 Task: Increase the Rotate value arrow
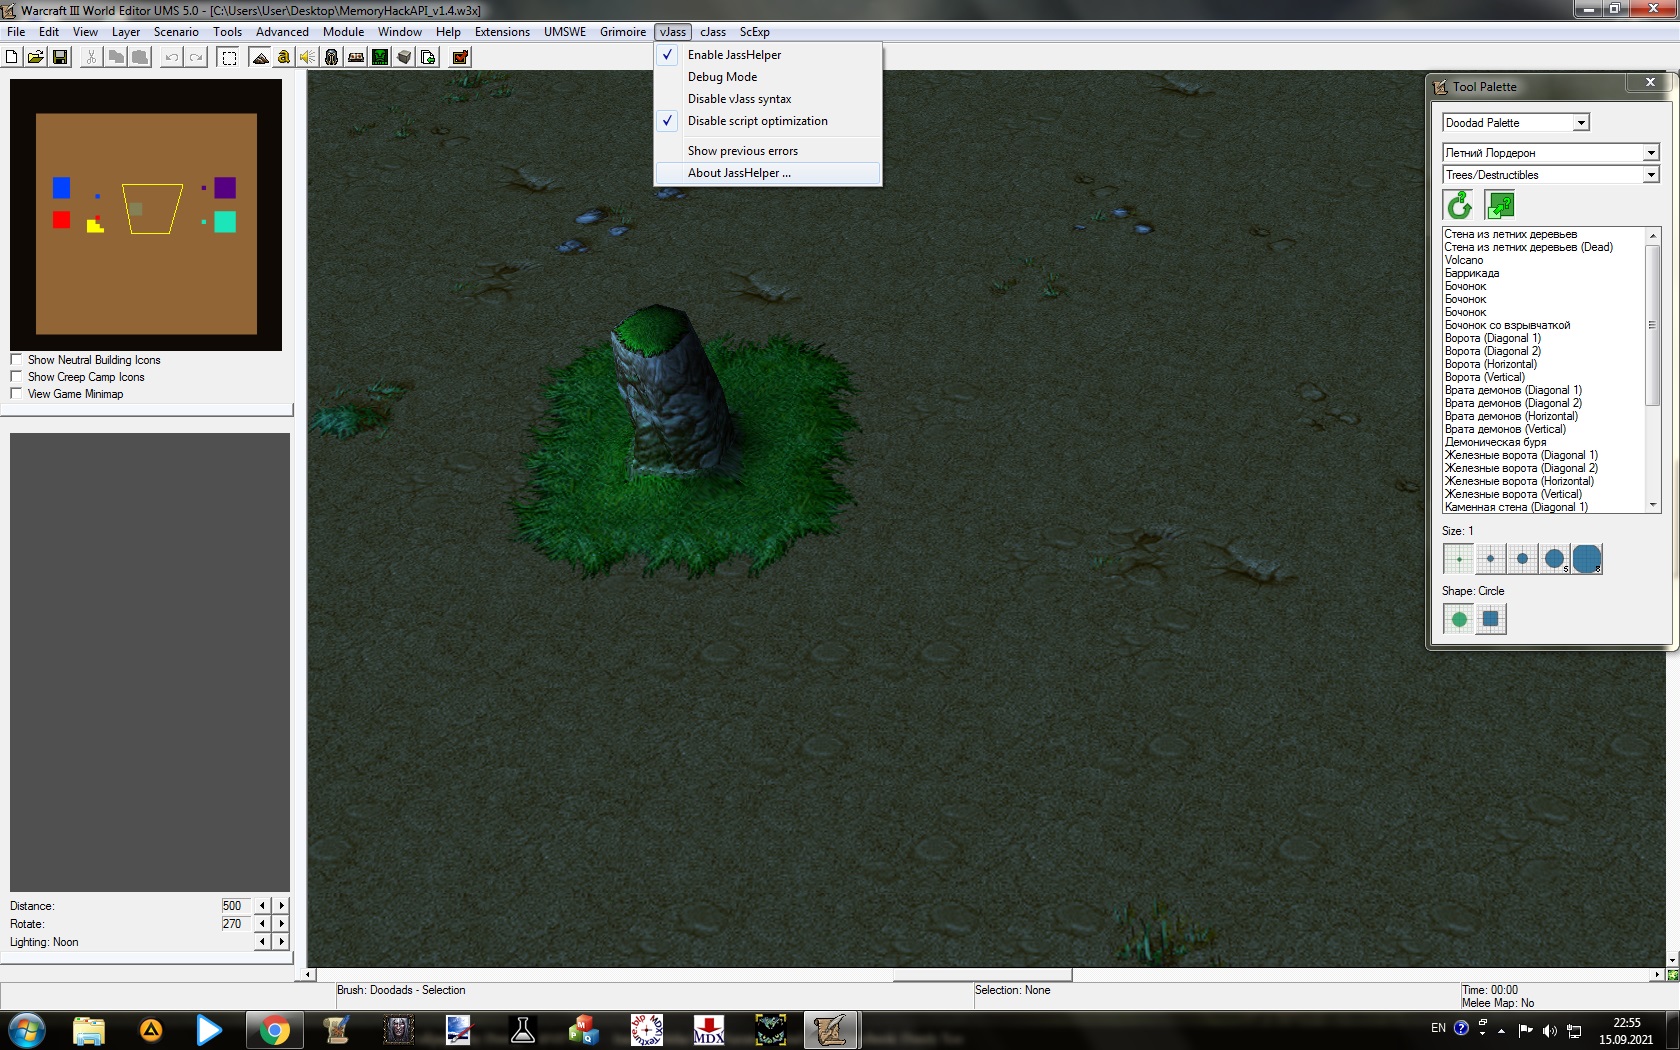pos(281,924)
